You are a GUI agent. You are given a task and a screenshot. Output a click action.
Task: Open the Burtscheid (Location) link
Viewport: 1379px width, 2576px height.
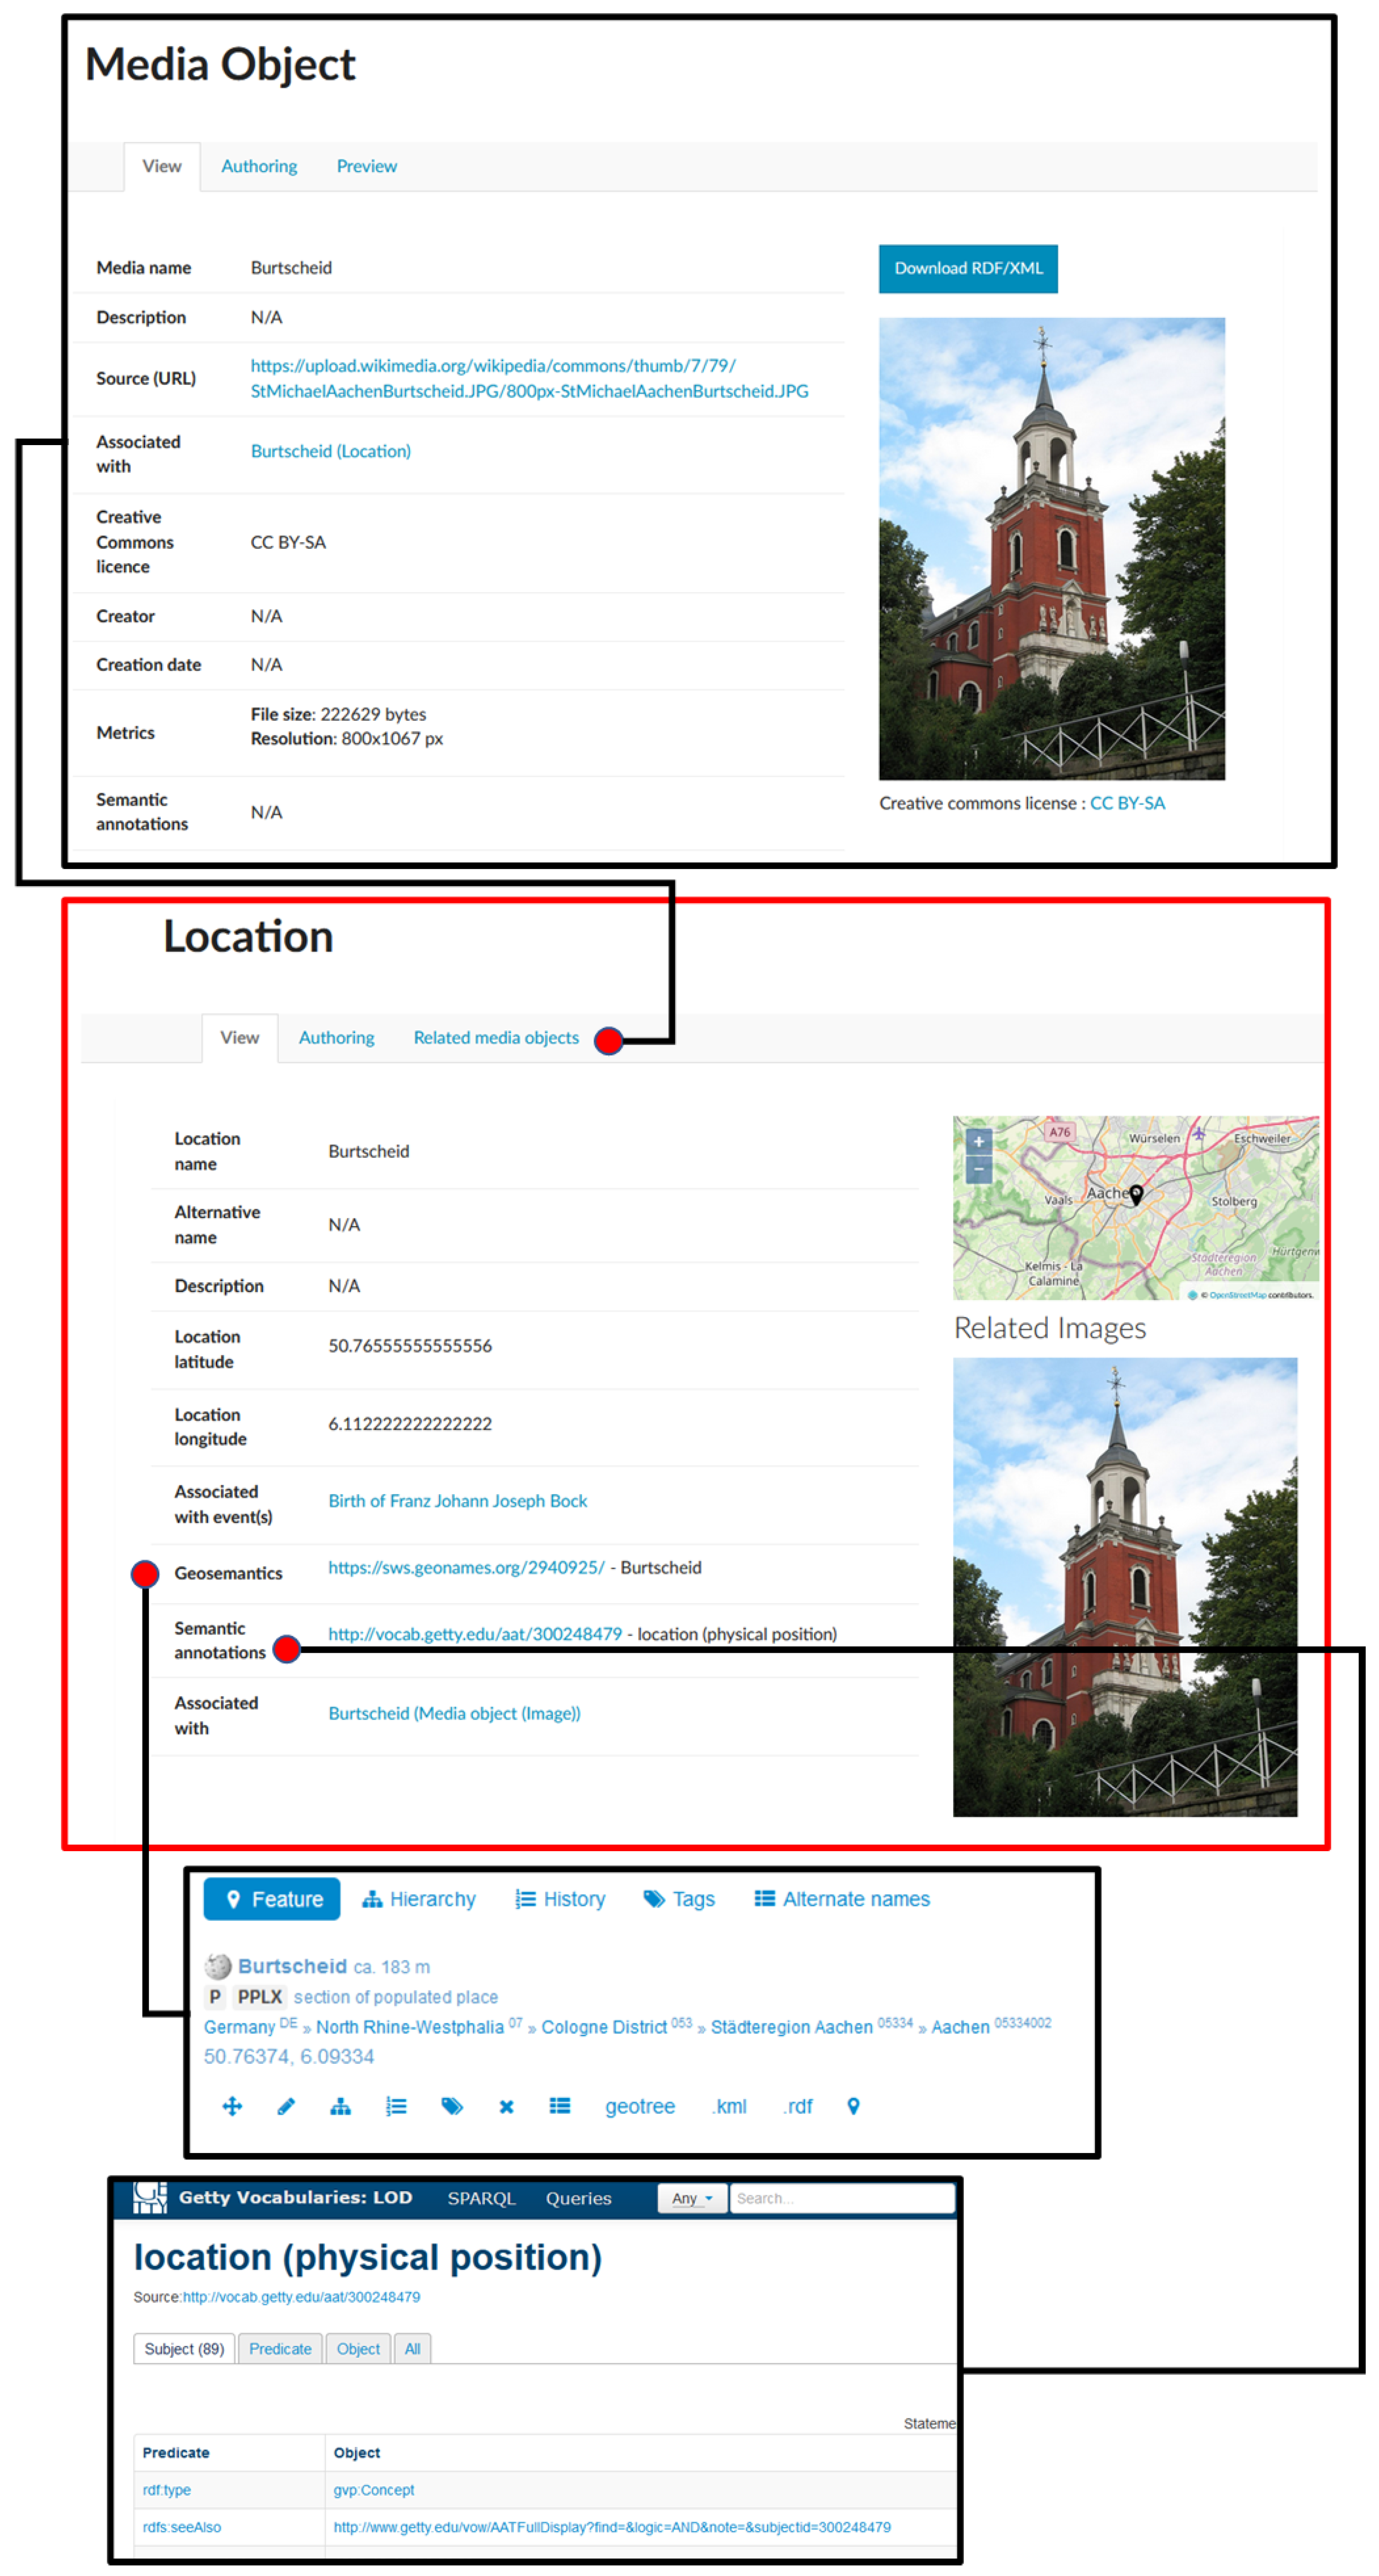point(330,451)
